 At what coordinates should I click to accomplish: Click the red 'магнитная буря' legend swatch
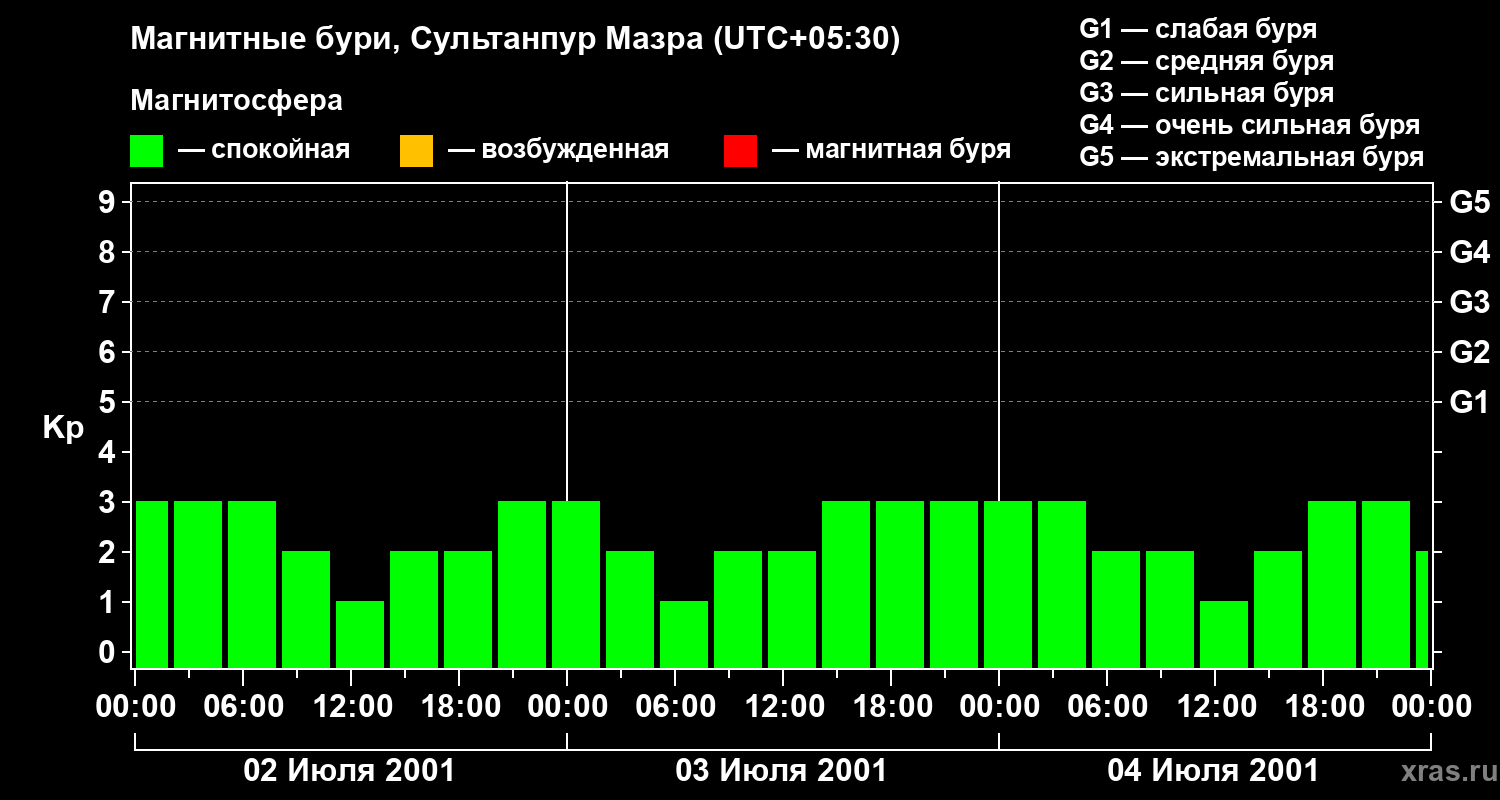coord(740,151)
